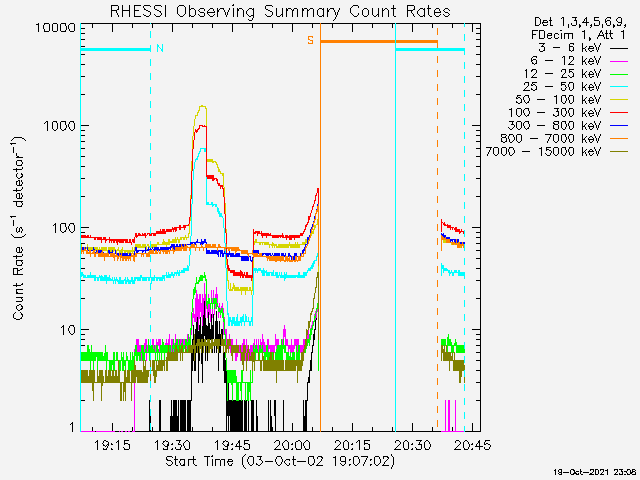Click the dashed orange vertical SAA end line

438,228
